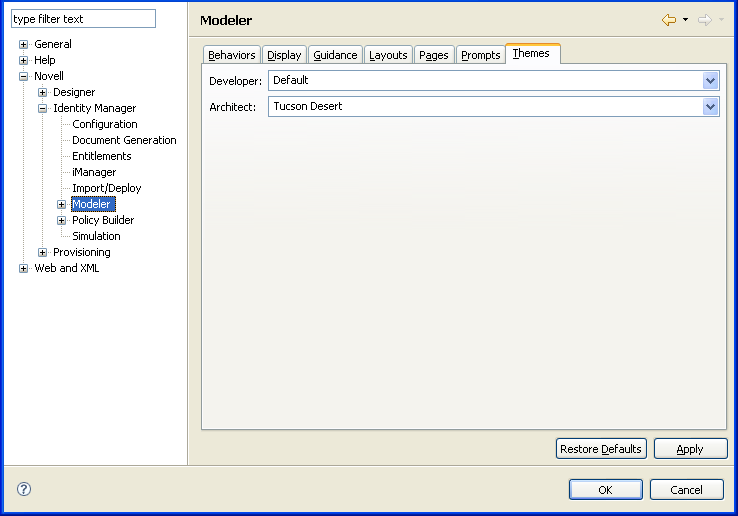Select Help in the preferences tree

45,60
